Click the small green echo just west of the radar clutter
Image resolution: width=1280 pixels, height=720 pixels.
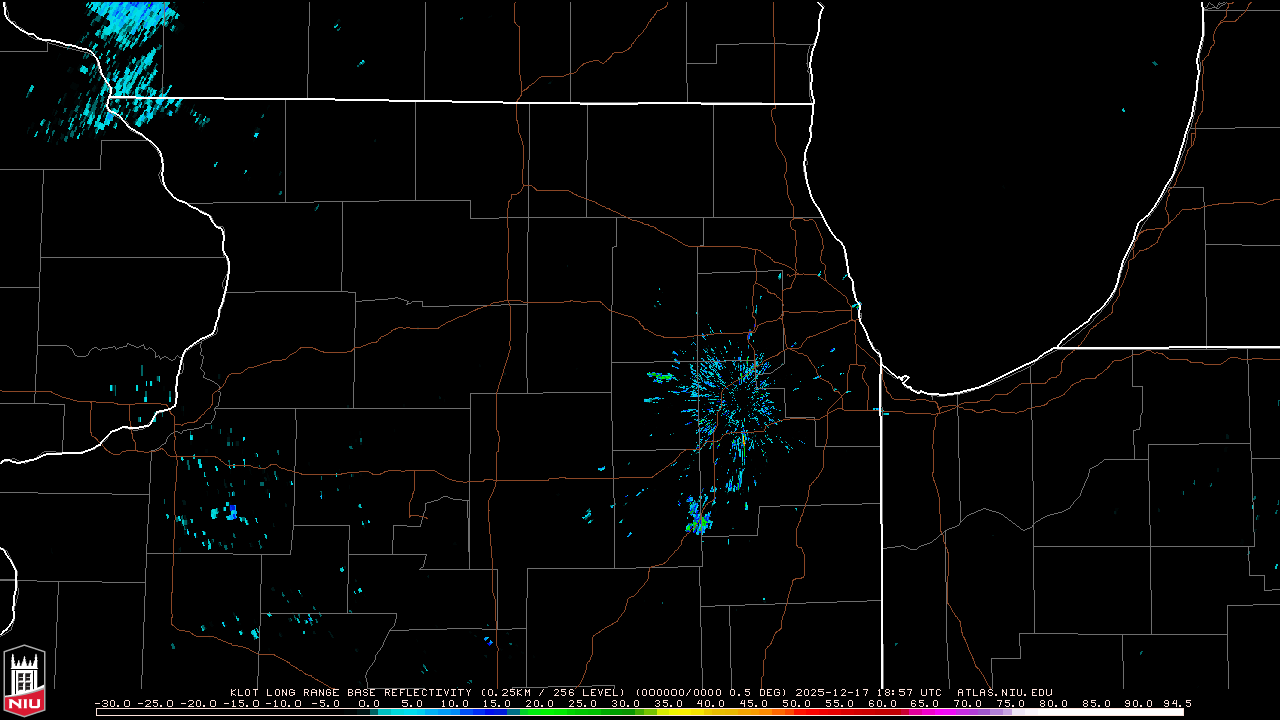tap(663, 377)
